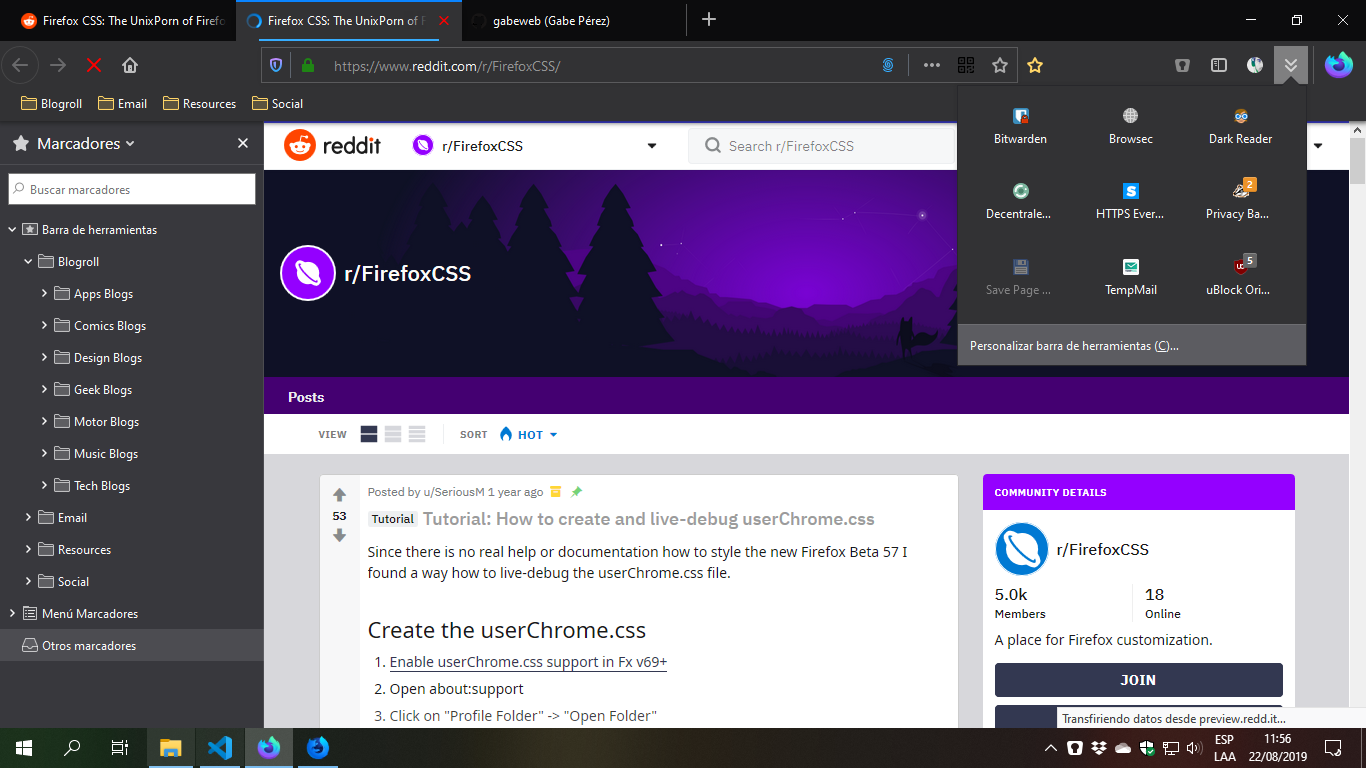Expand the Apps Blogs folder
Viewport: 1366px width, 768px height.
pos(45,294)
